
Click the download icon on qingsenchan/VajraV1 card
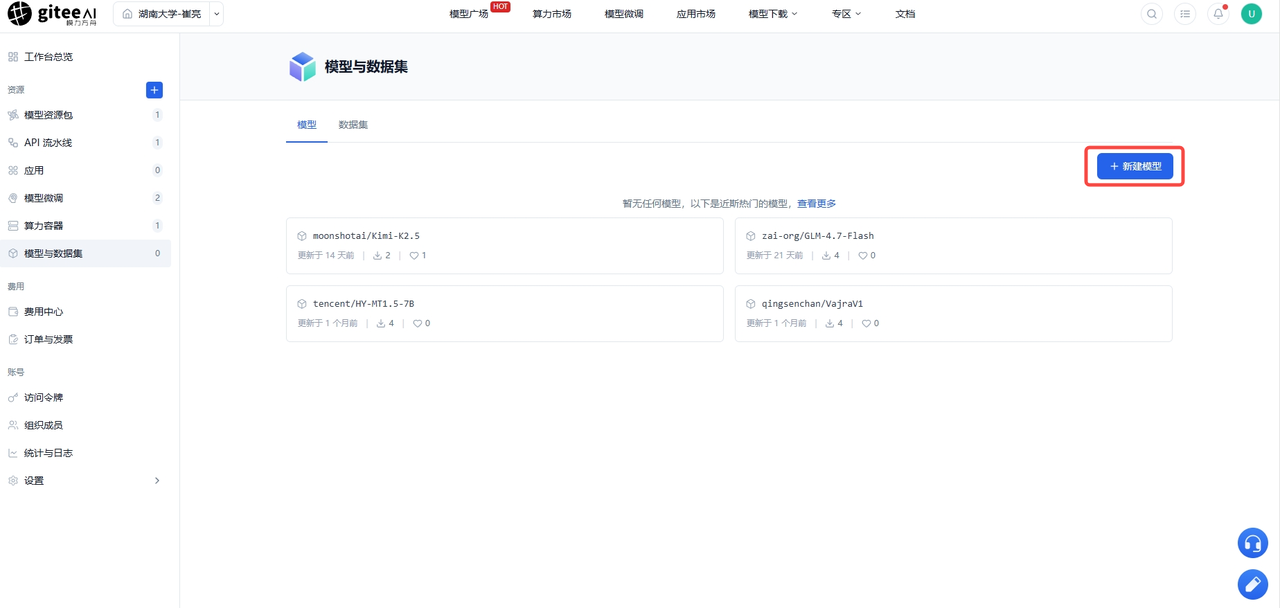pos(830,324)
